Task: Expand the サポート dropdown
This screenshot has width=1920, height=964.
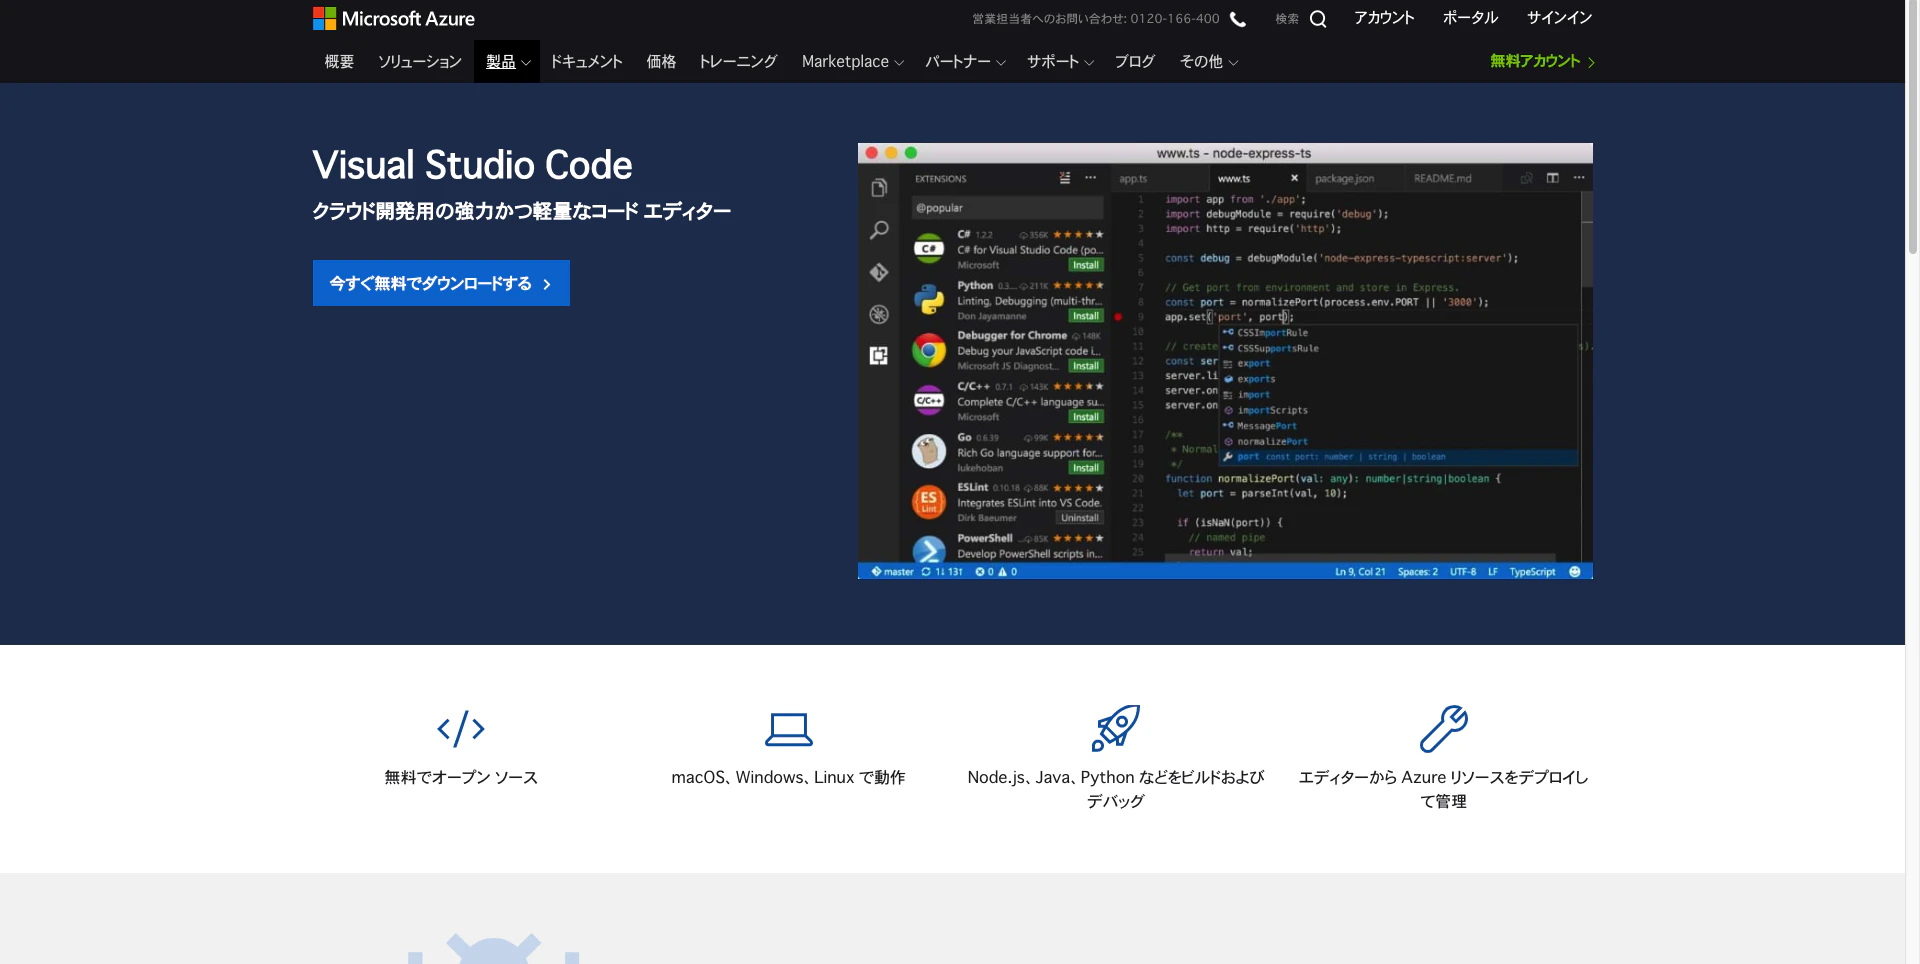Action: [x=1060, y=62]
